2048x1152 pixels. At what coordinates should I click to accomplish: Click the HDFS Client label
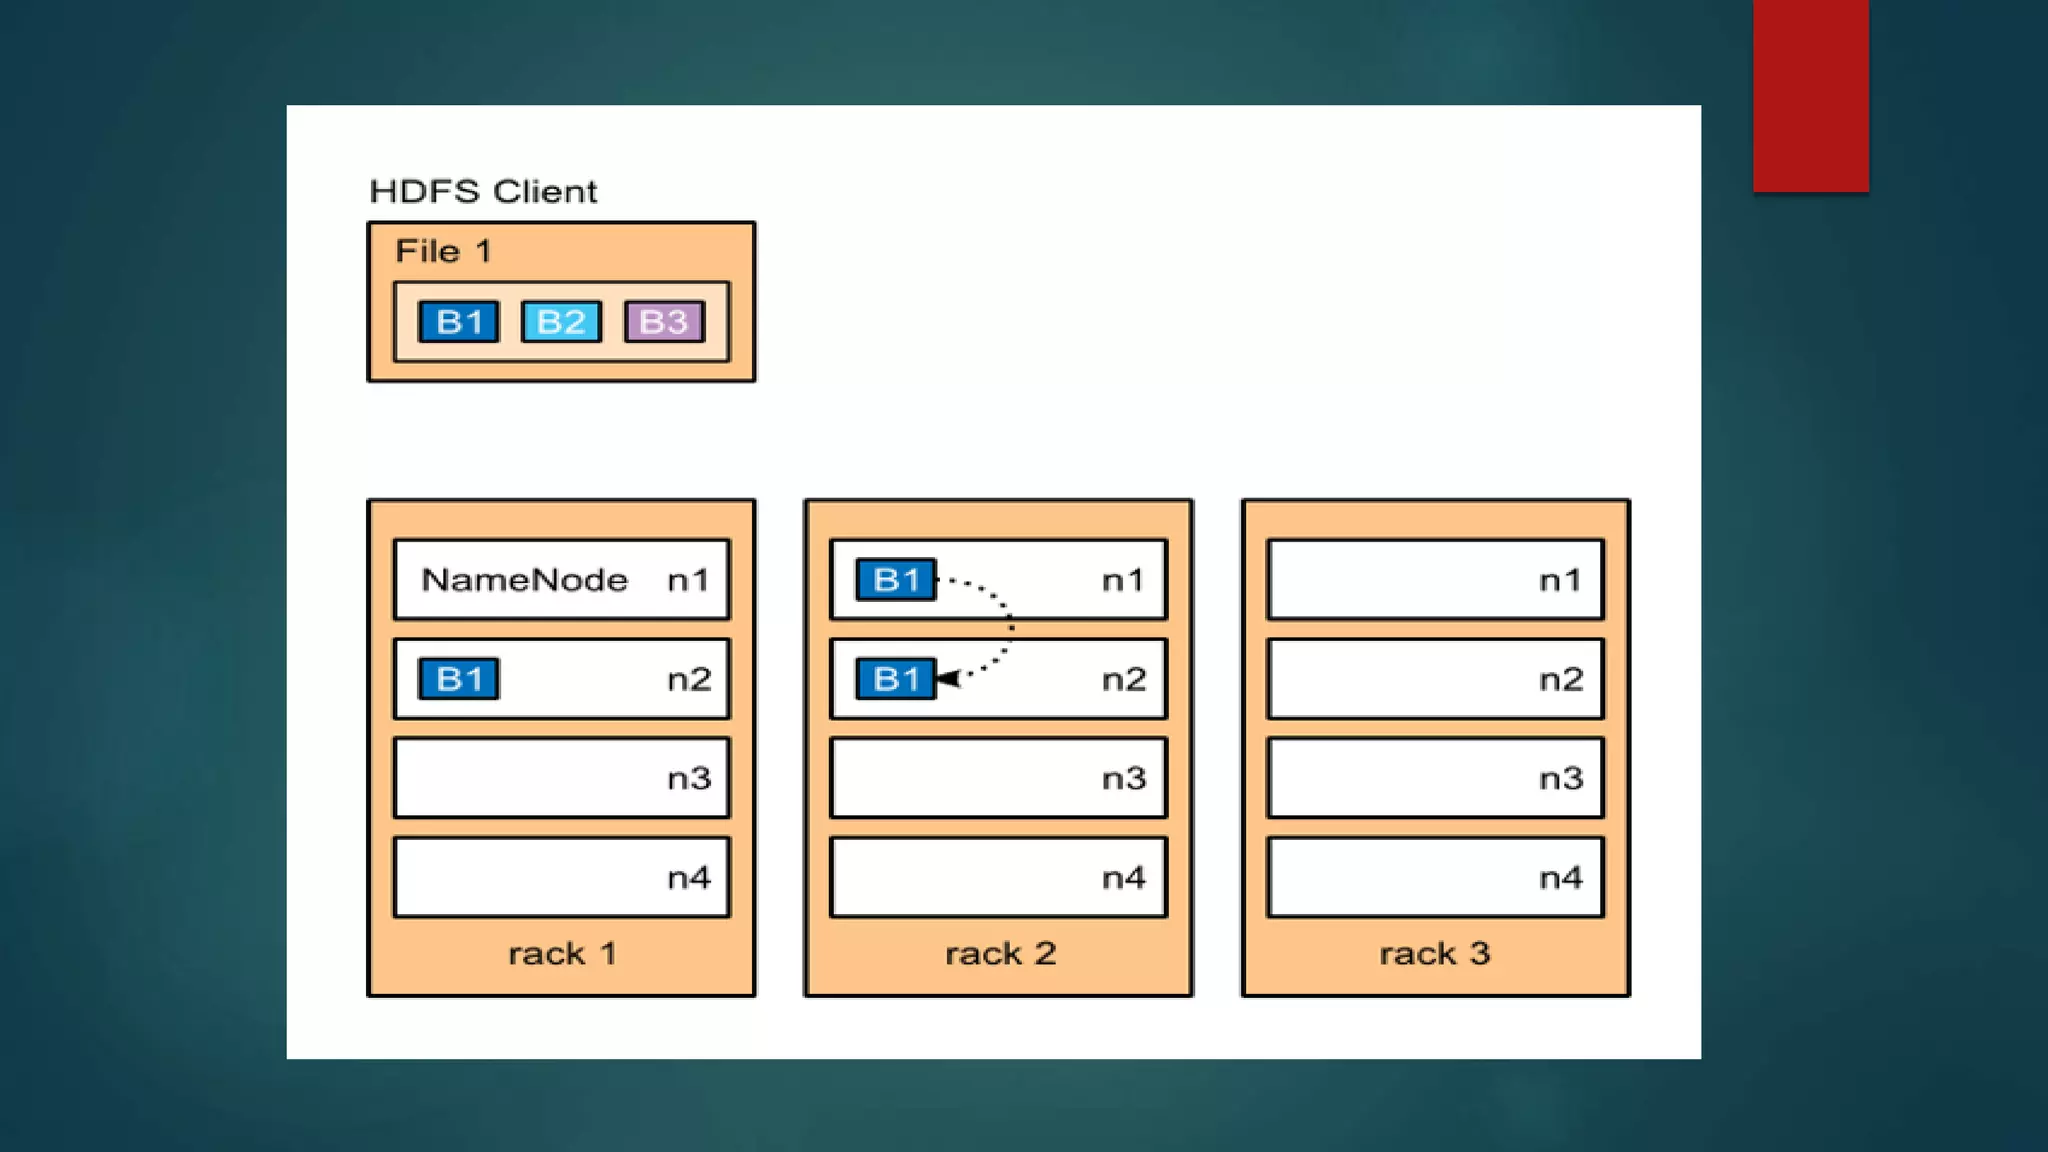pyautogui.click(x=483, y=191)
